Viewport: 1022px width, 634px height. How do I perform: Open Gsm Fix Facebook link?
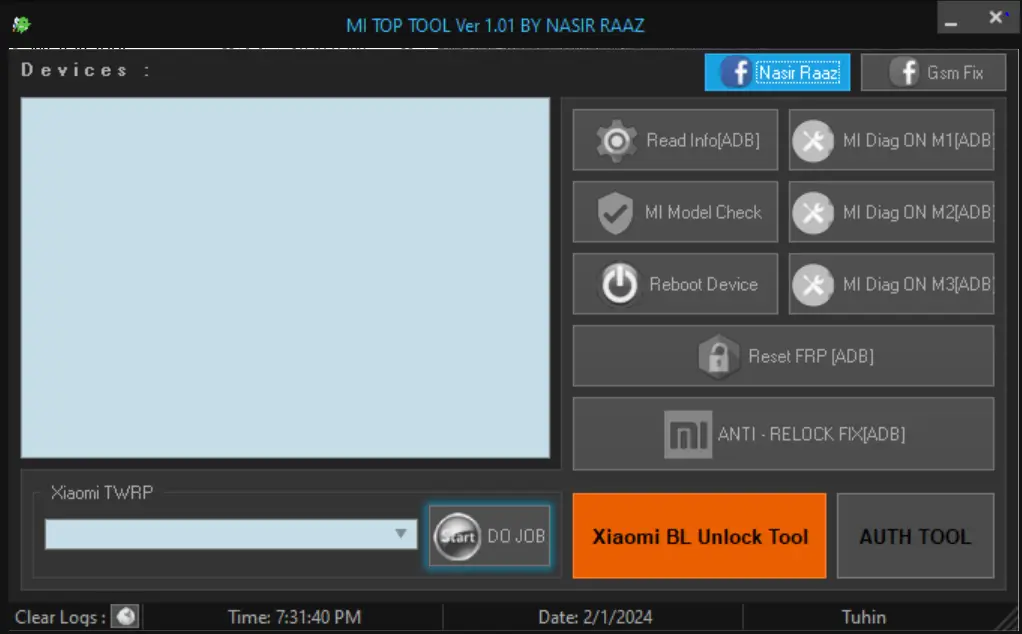click(x=933, y=73)
